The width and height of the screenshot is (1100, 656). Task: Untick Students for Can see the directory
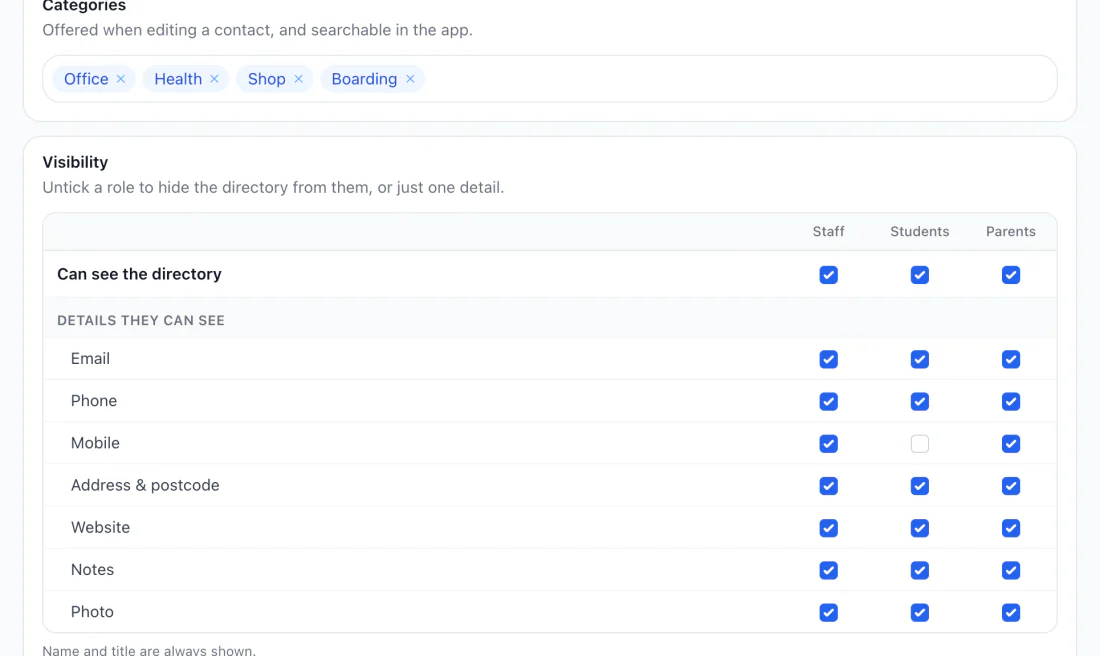920,275
